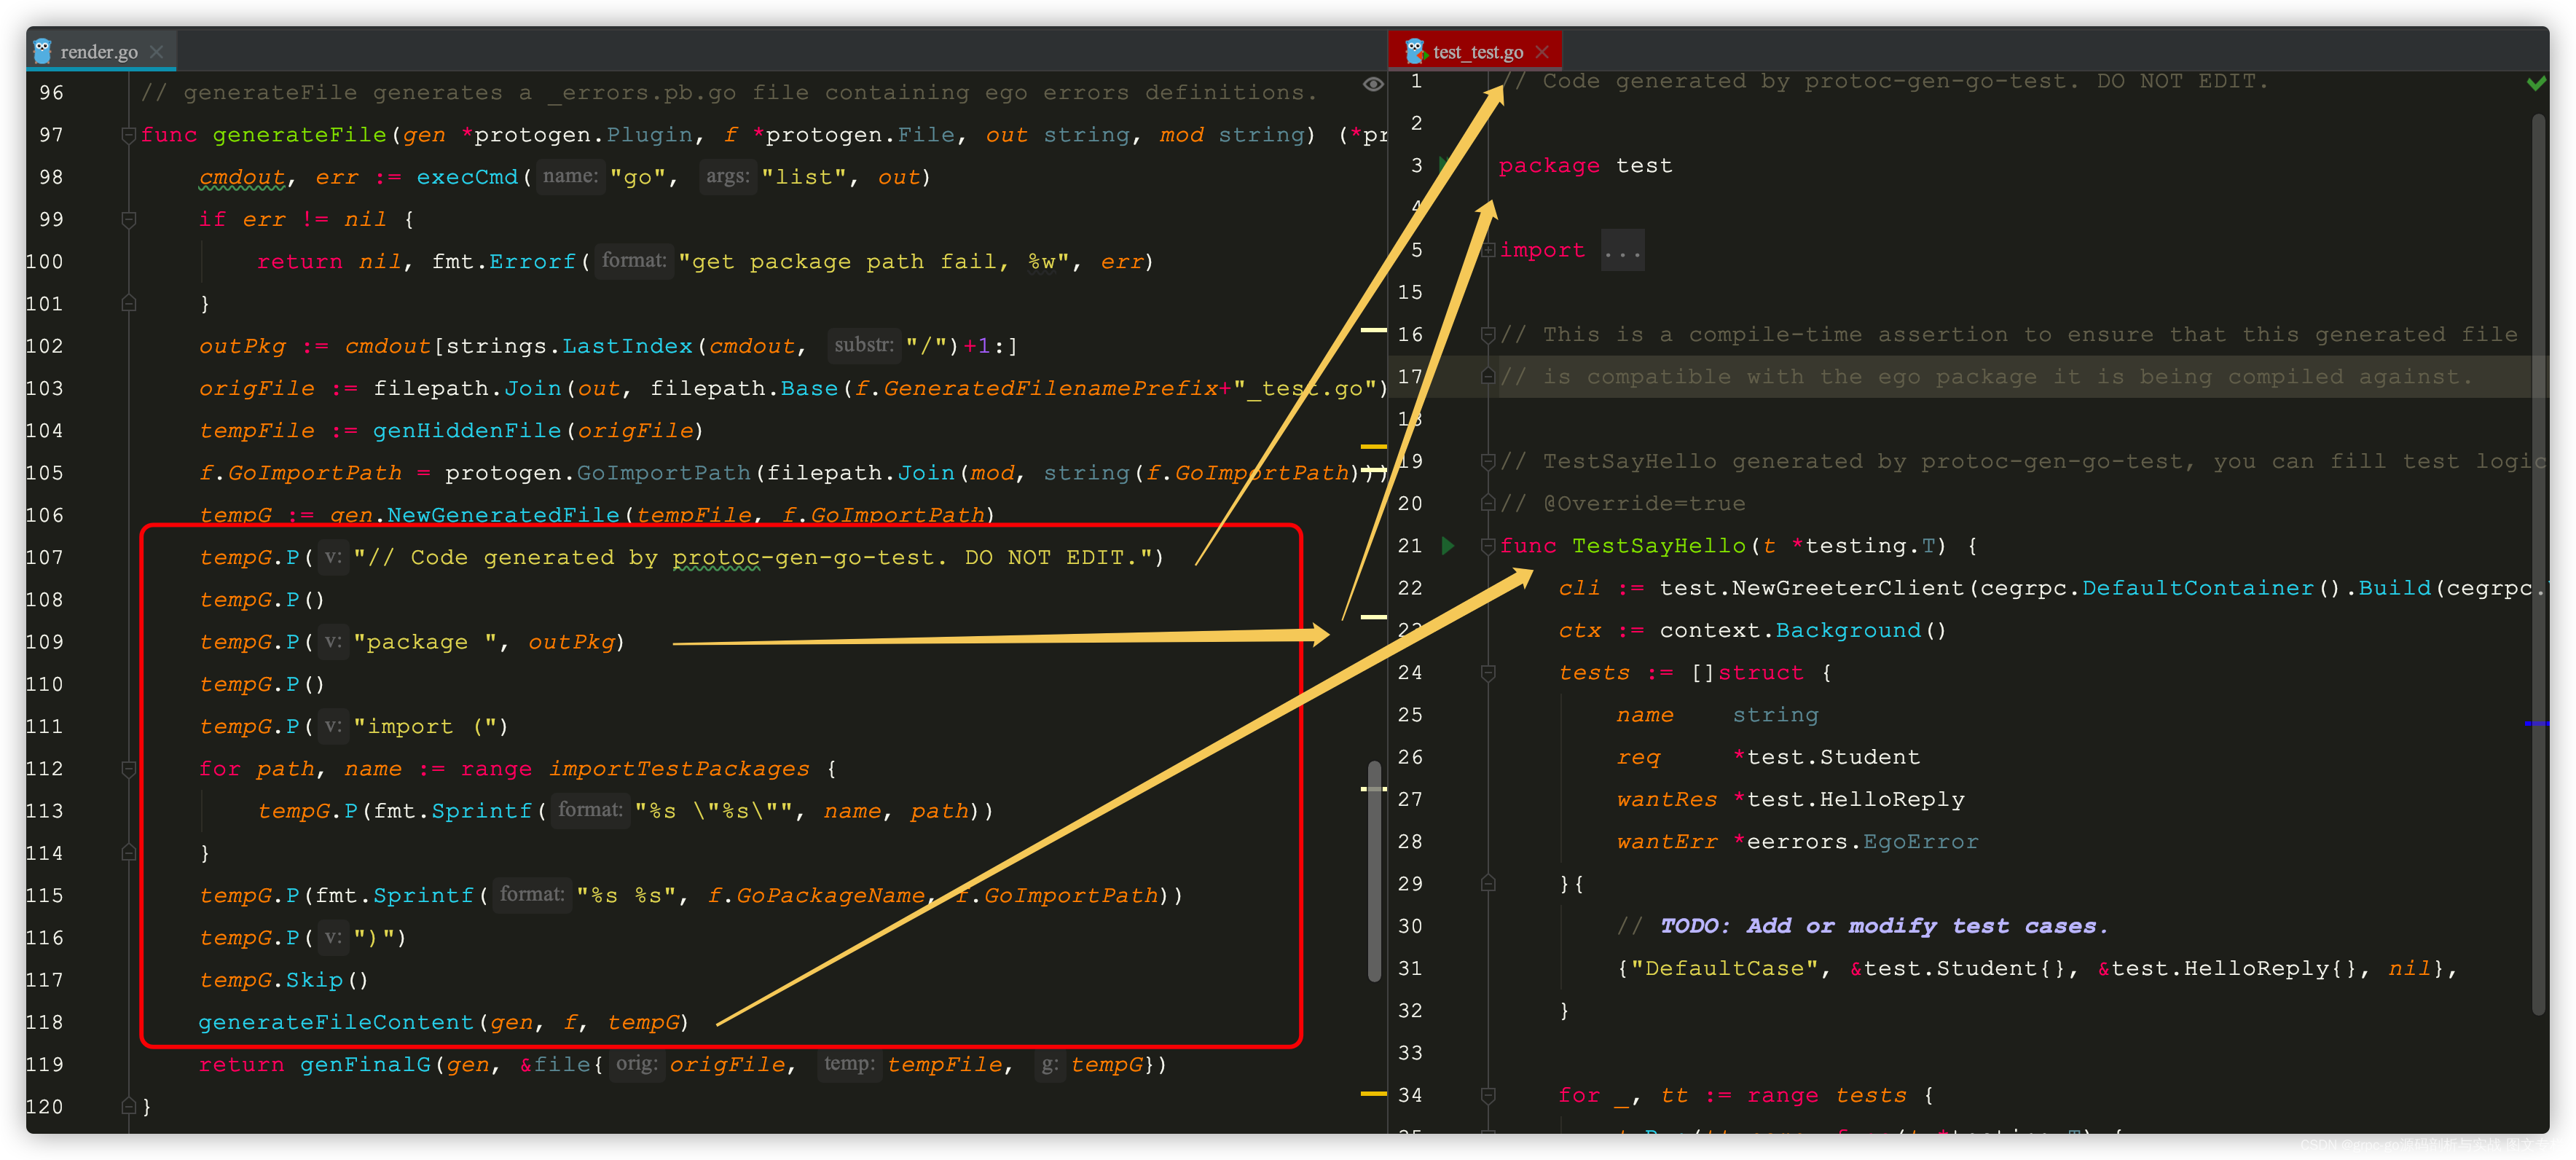
Task: Collapse the tests struct fold marker
Action: (x=1488, y=673)
